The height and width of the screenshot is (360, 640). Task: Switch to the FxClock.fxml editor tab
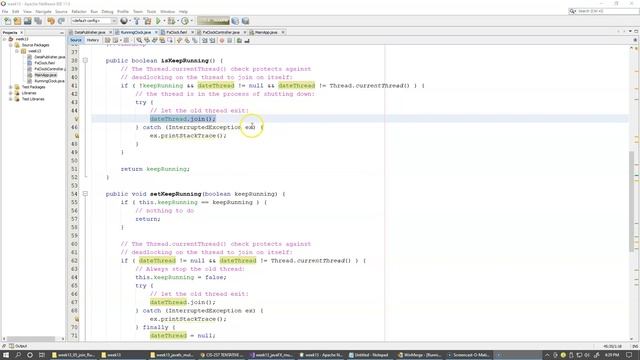point(176,32)
